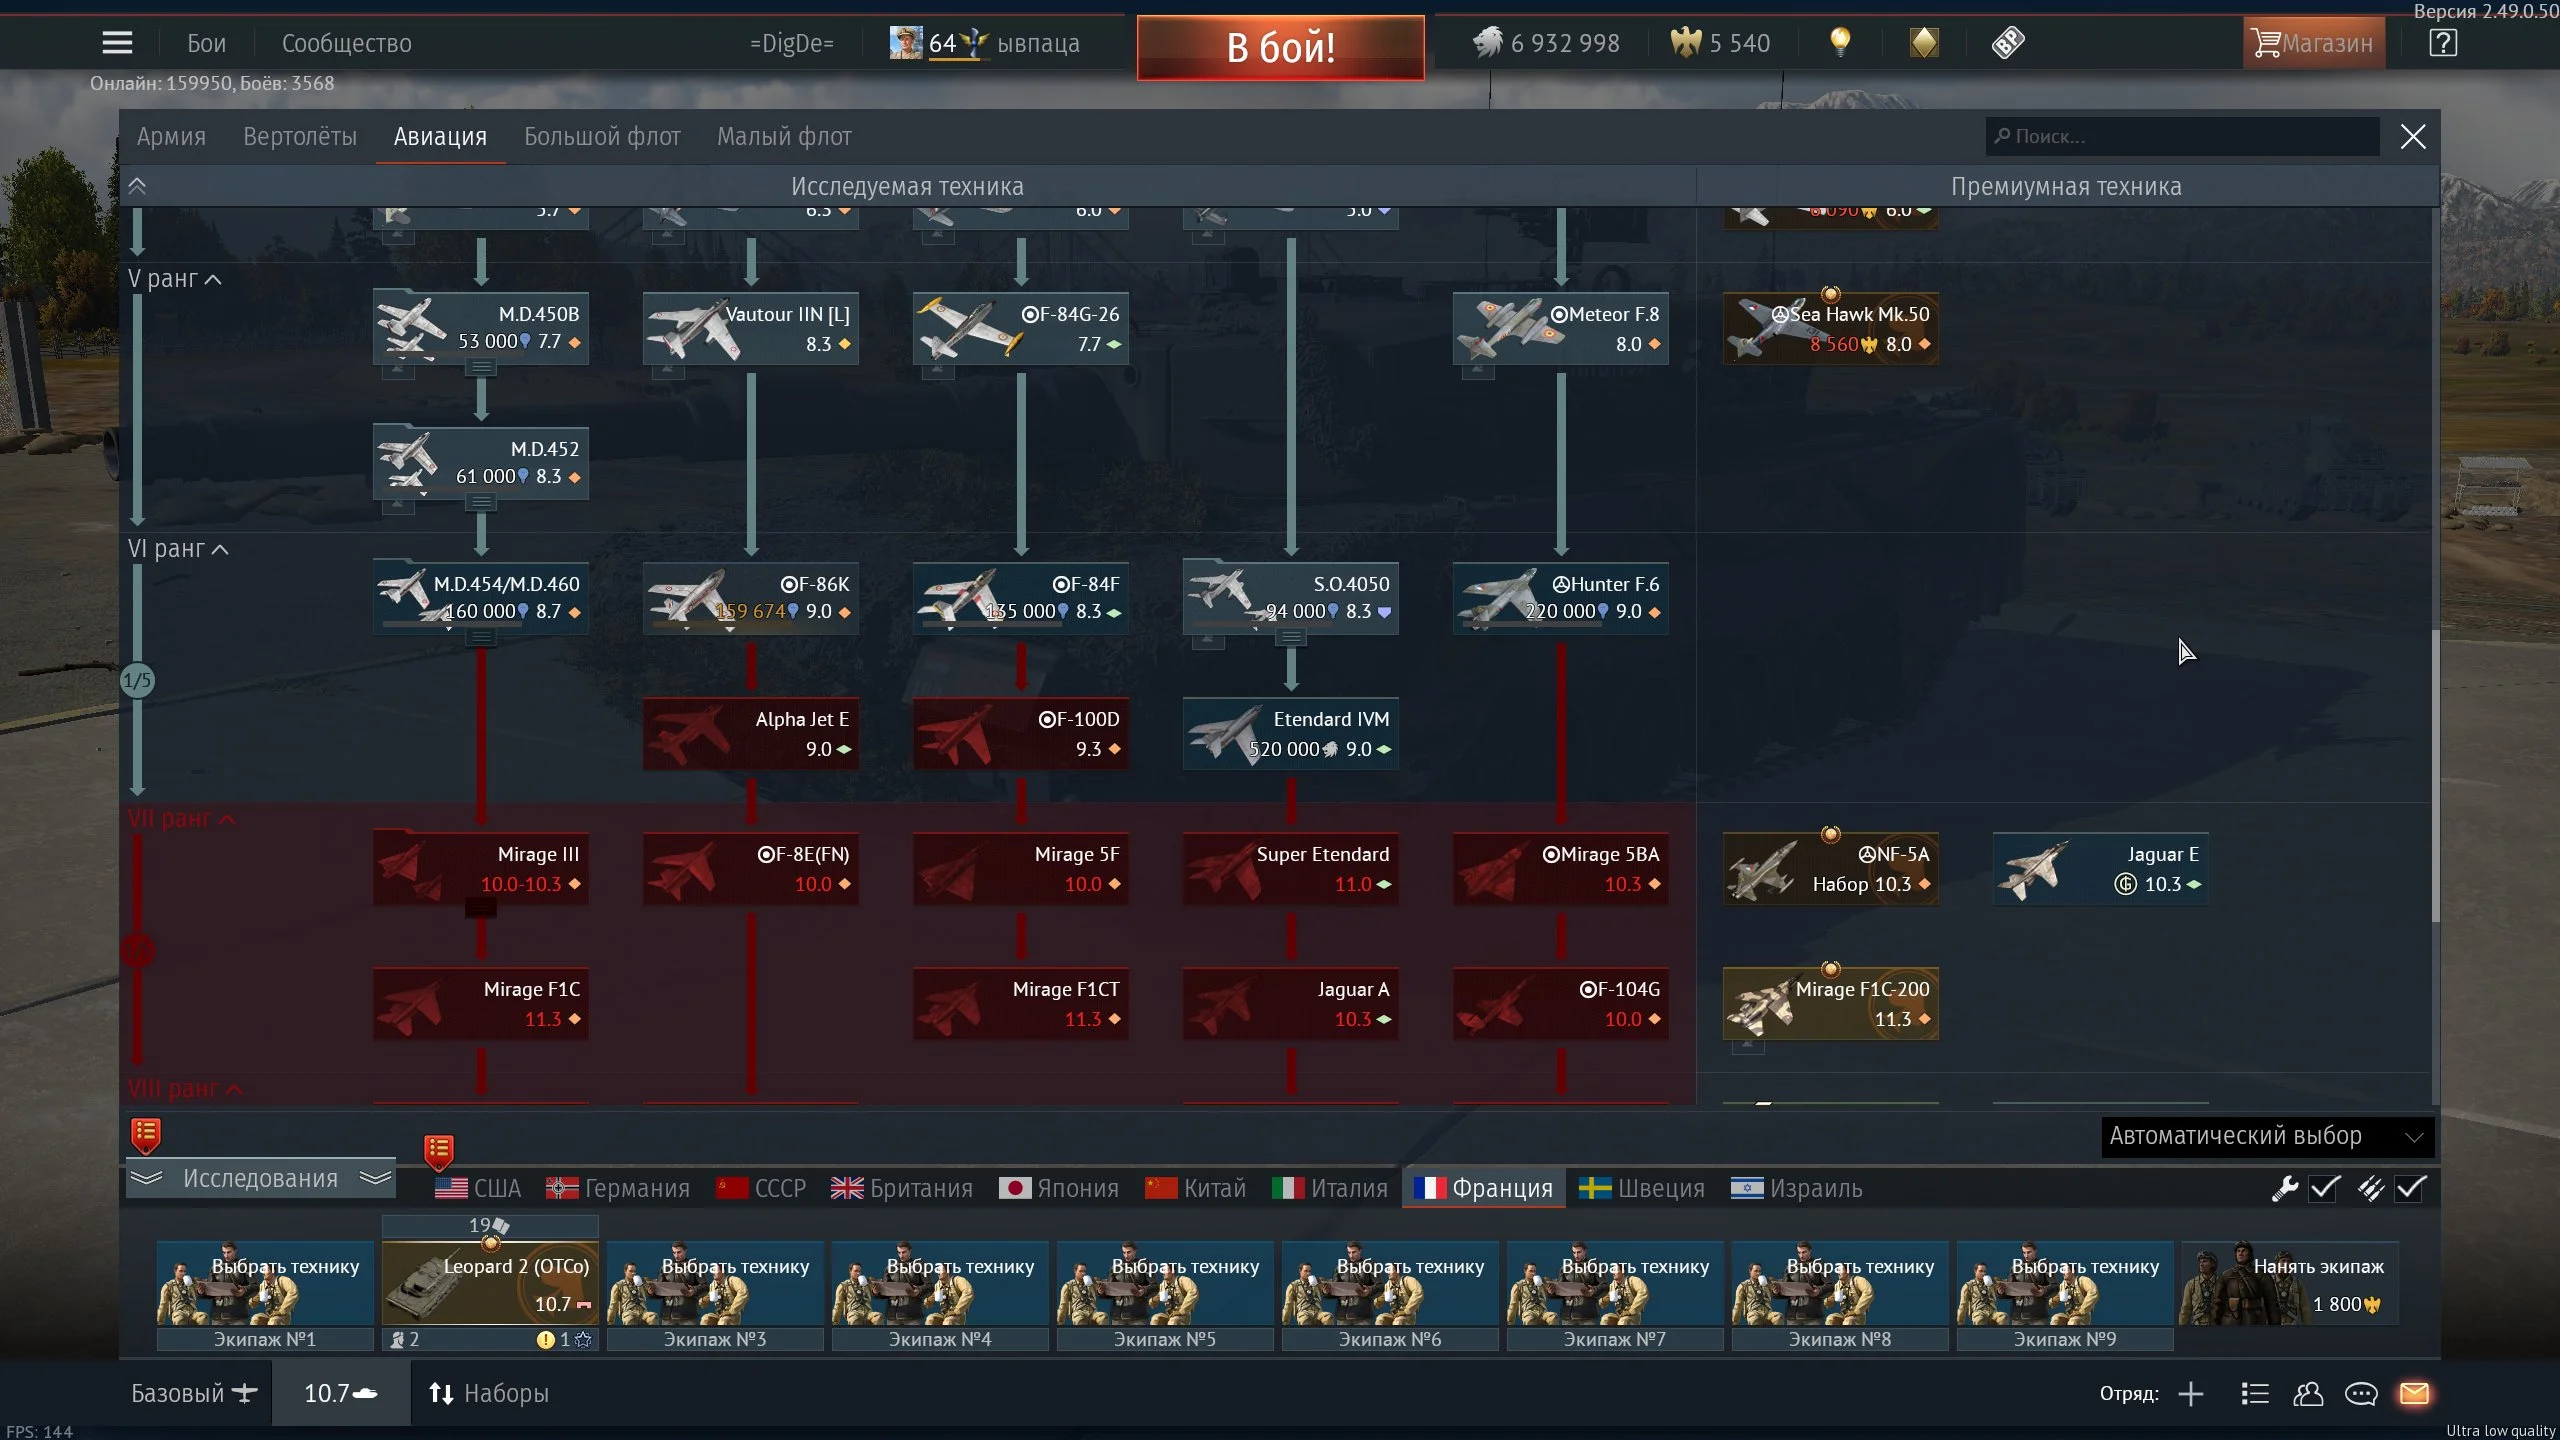2560x1440 pixels.
Task: Open the battle pass ticket icon
Action: pyautogui.click(x=2007, y=43)
